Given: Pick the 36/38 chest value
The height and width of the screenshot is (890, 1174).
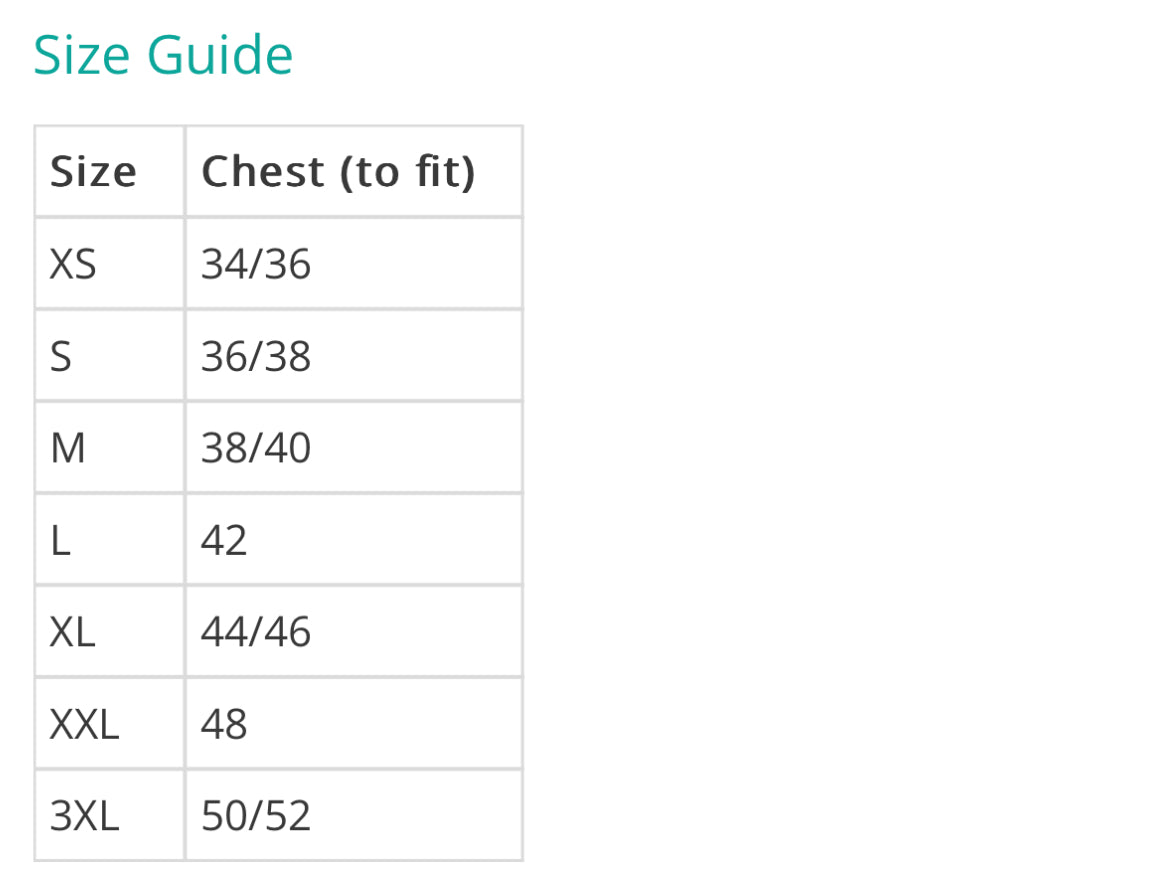Looking at the screenshot, I should click(x=256, y=356).
